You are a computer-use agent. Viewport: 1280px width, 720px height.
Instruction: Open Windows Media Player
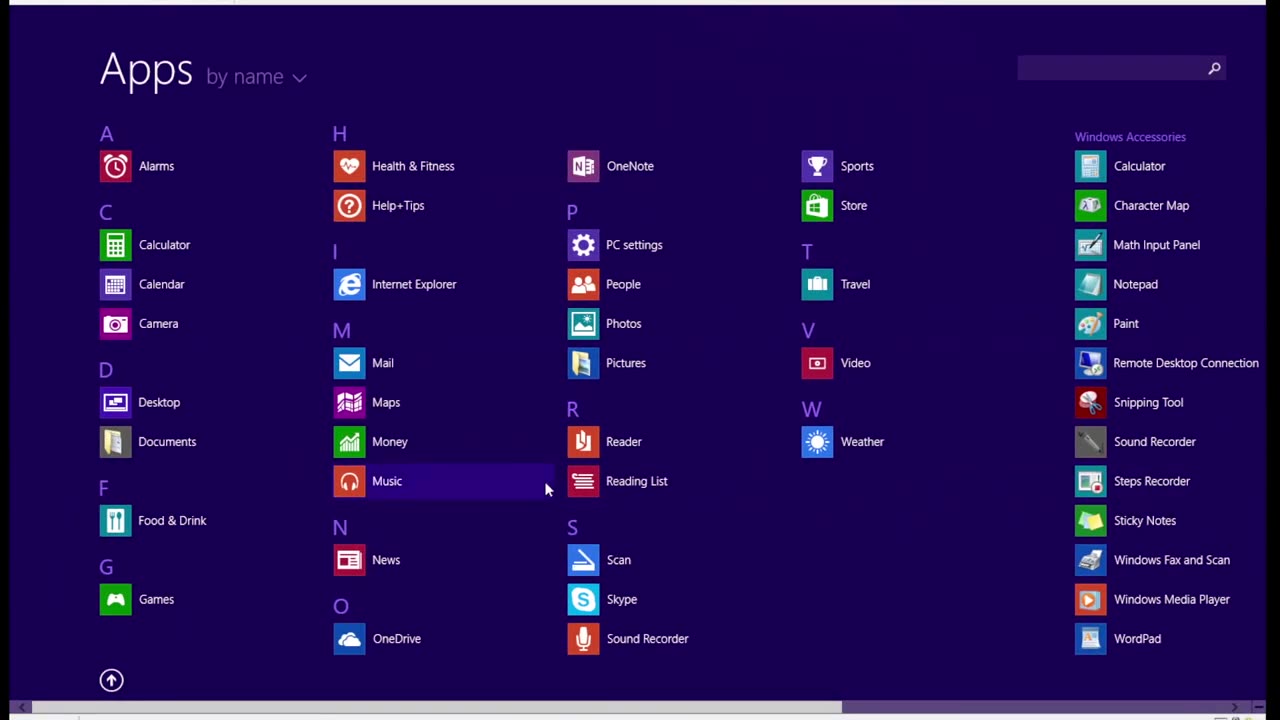[x=1091, y=599]
